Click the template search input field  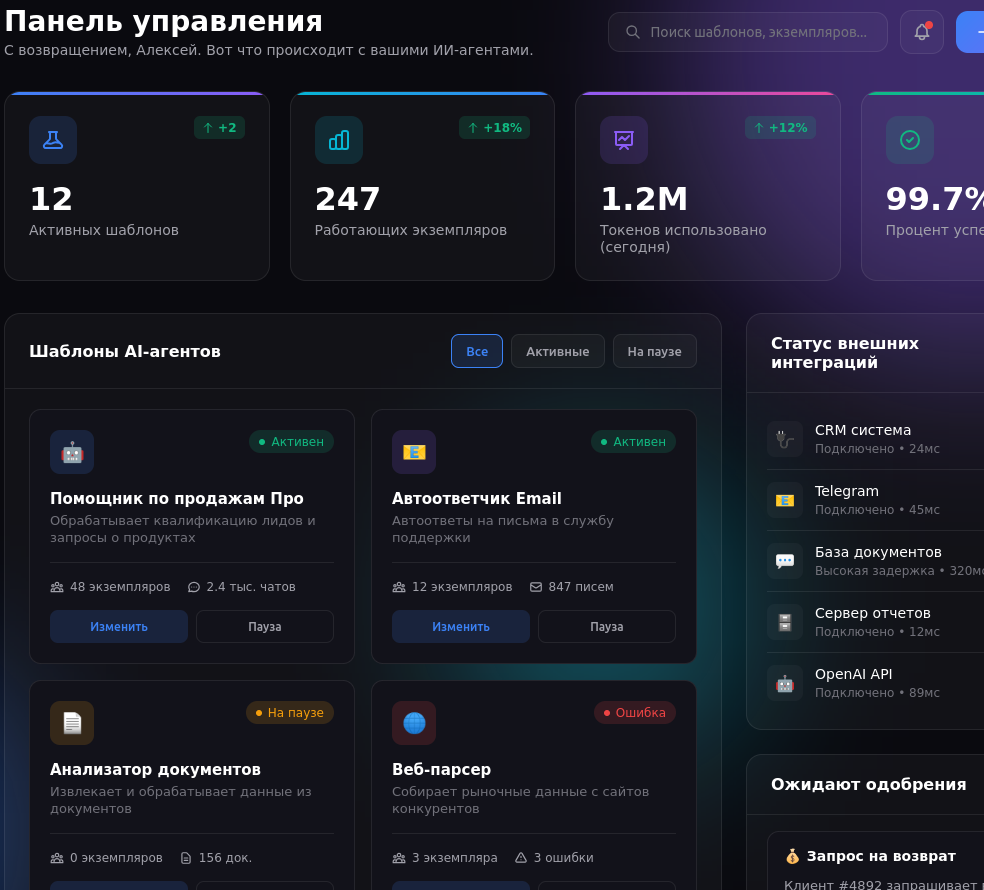748,31
